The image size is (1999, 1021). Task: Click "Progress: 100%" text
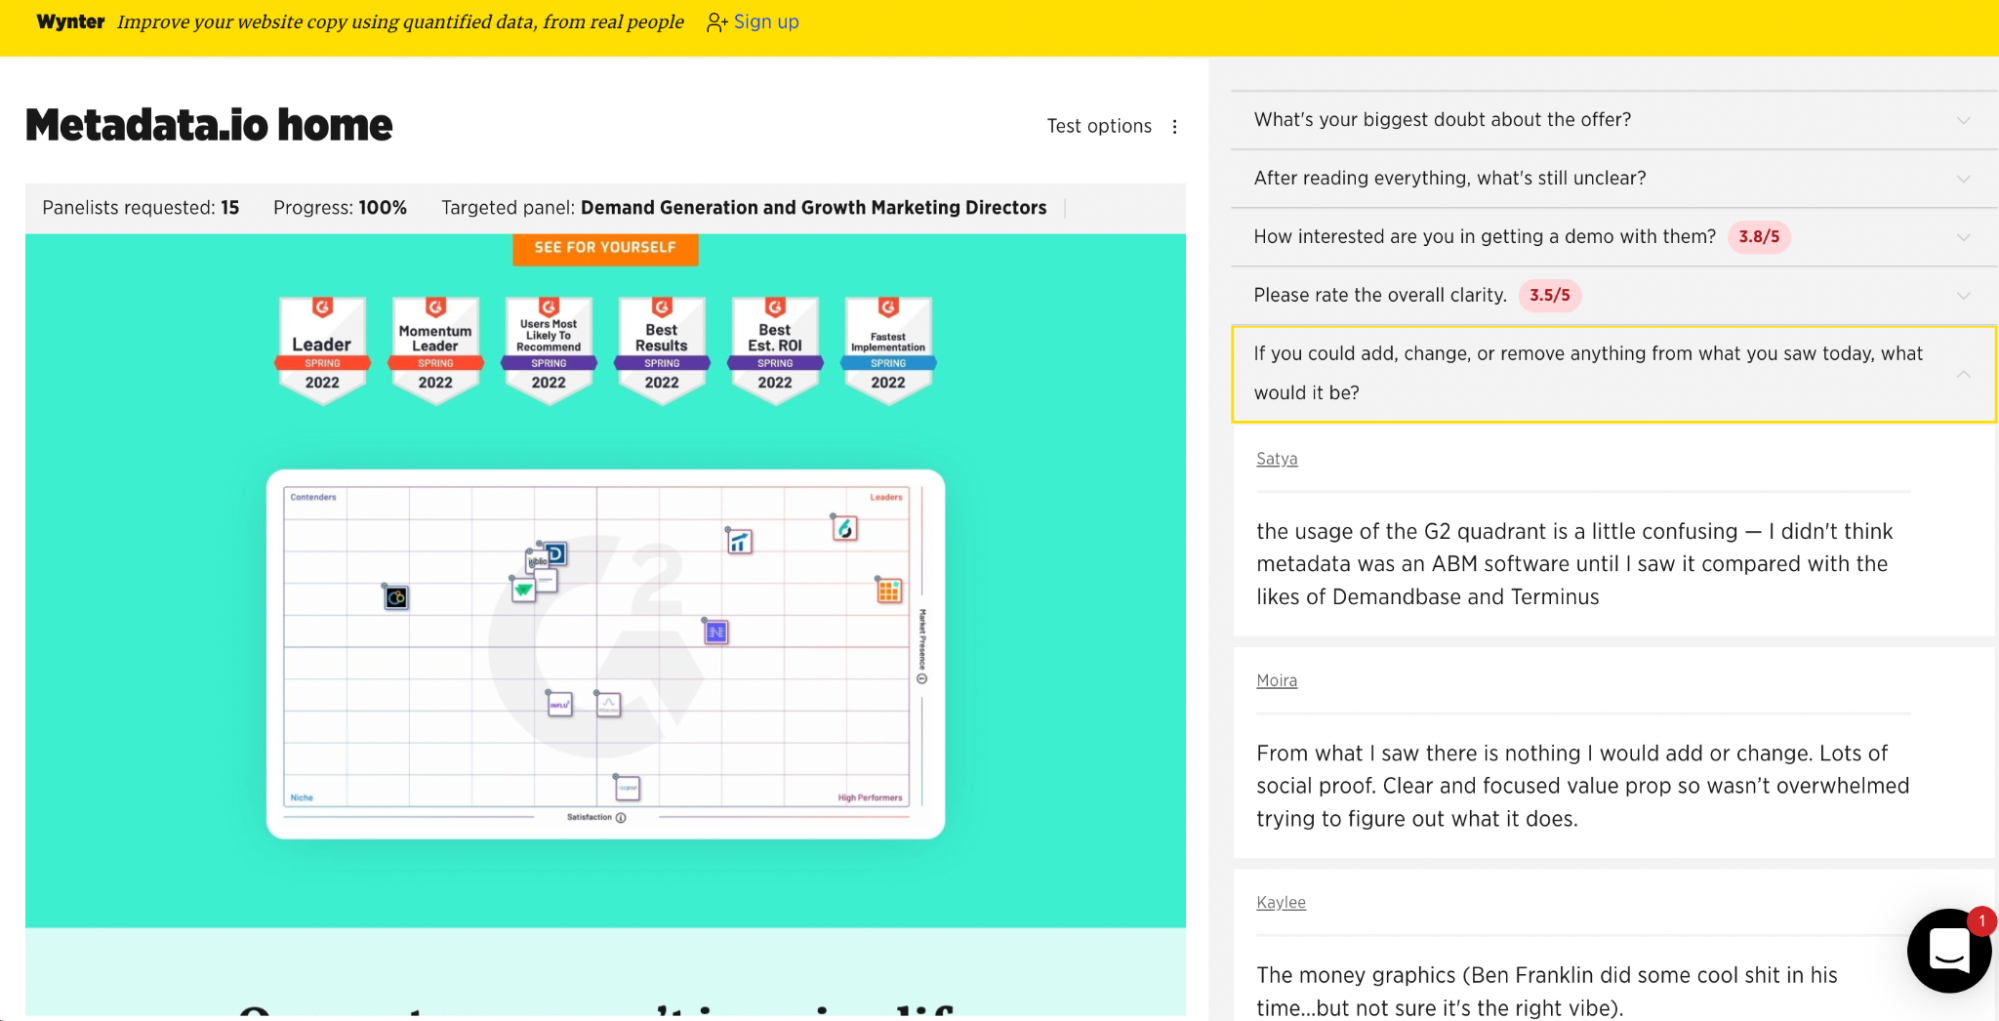(340, 208)
